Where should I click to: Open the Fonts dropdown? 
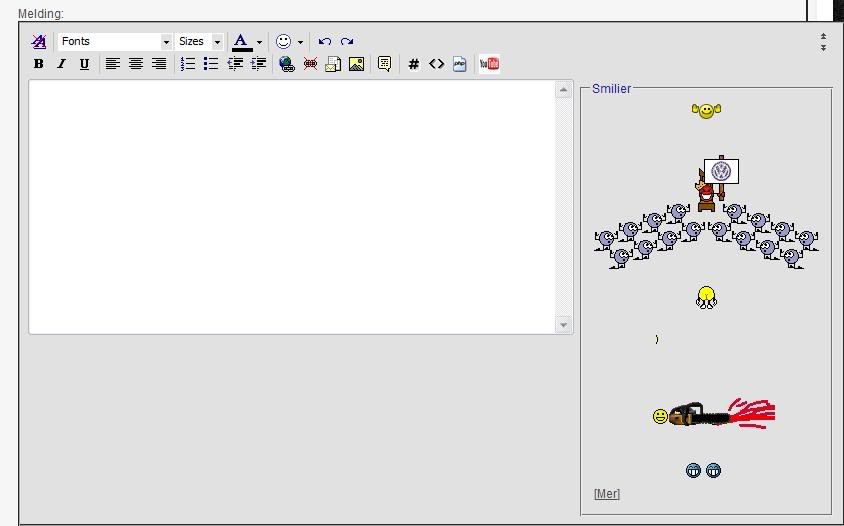(115, 42)
